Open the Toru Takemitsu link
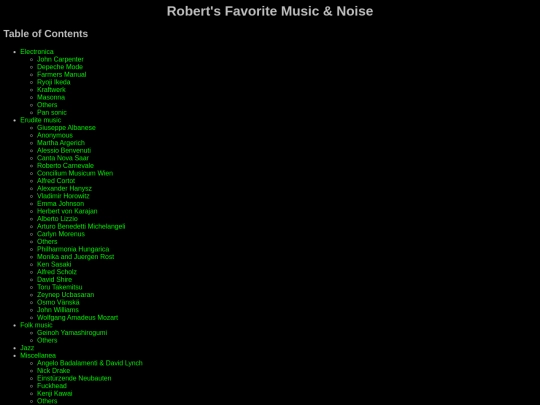The image size is (540, 405). (x=60, y=287)
